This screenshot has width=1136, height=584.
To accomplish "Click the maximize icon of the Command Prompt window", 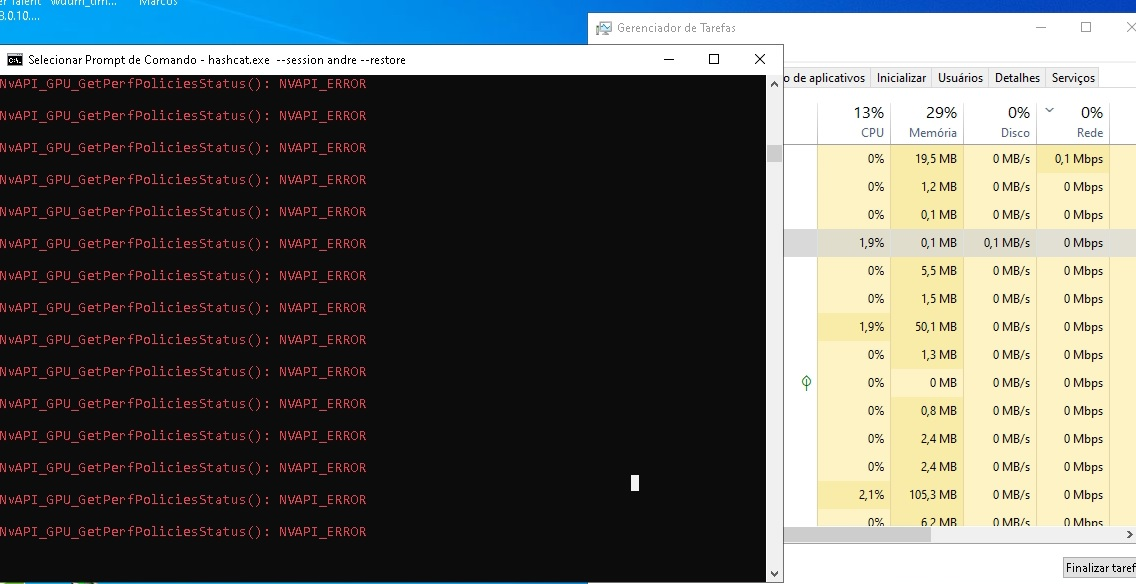I will pyautogui.click(x=713, y=59).
